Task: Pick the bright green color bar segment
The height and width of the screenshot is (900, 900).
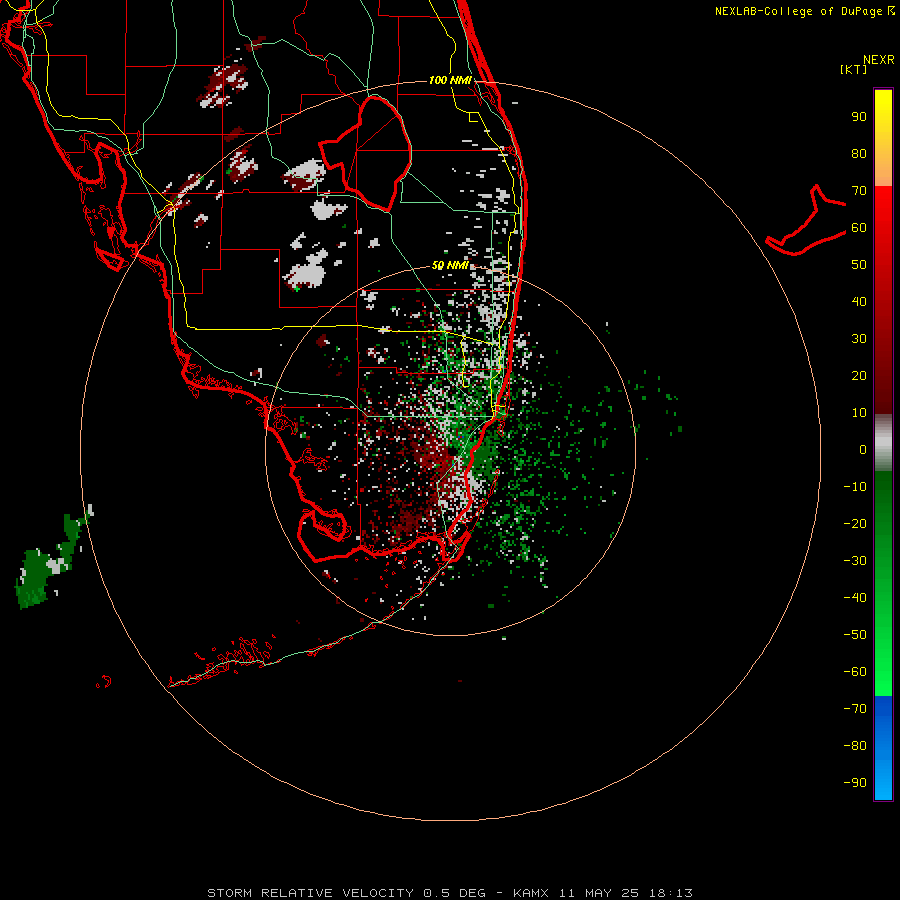Action: (883, 584)
